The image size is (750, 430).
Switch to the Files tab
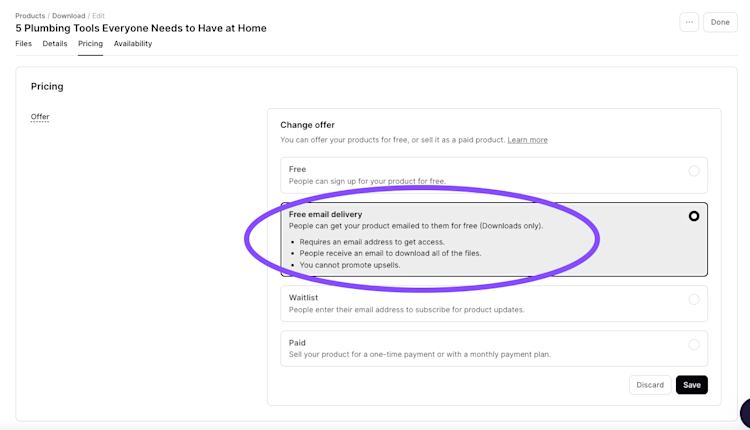23,44
